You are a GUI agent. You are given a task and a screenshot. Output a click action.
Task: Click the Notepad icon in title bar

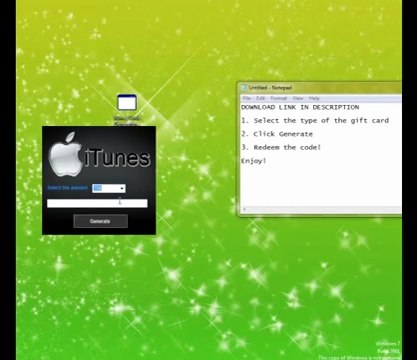tap(244, 88)
